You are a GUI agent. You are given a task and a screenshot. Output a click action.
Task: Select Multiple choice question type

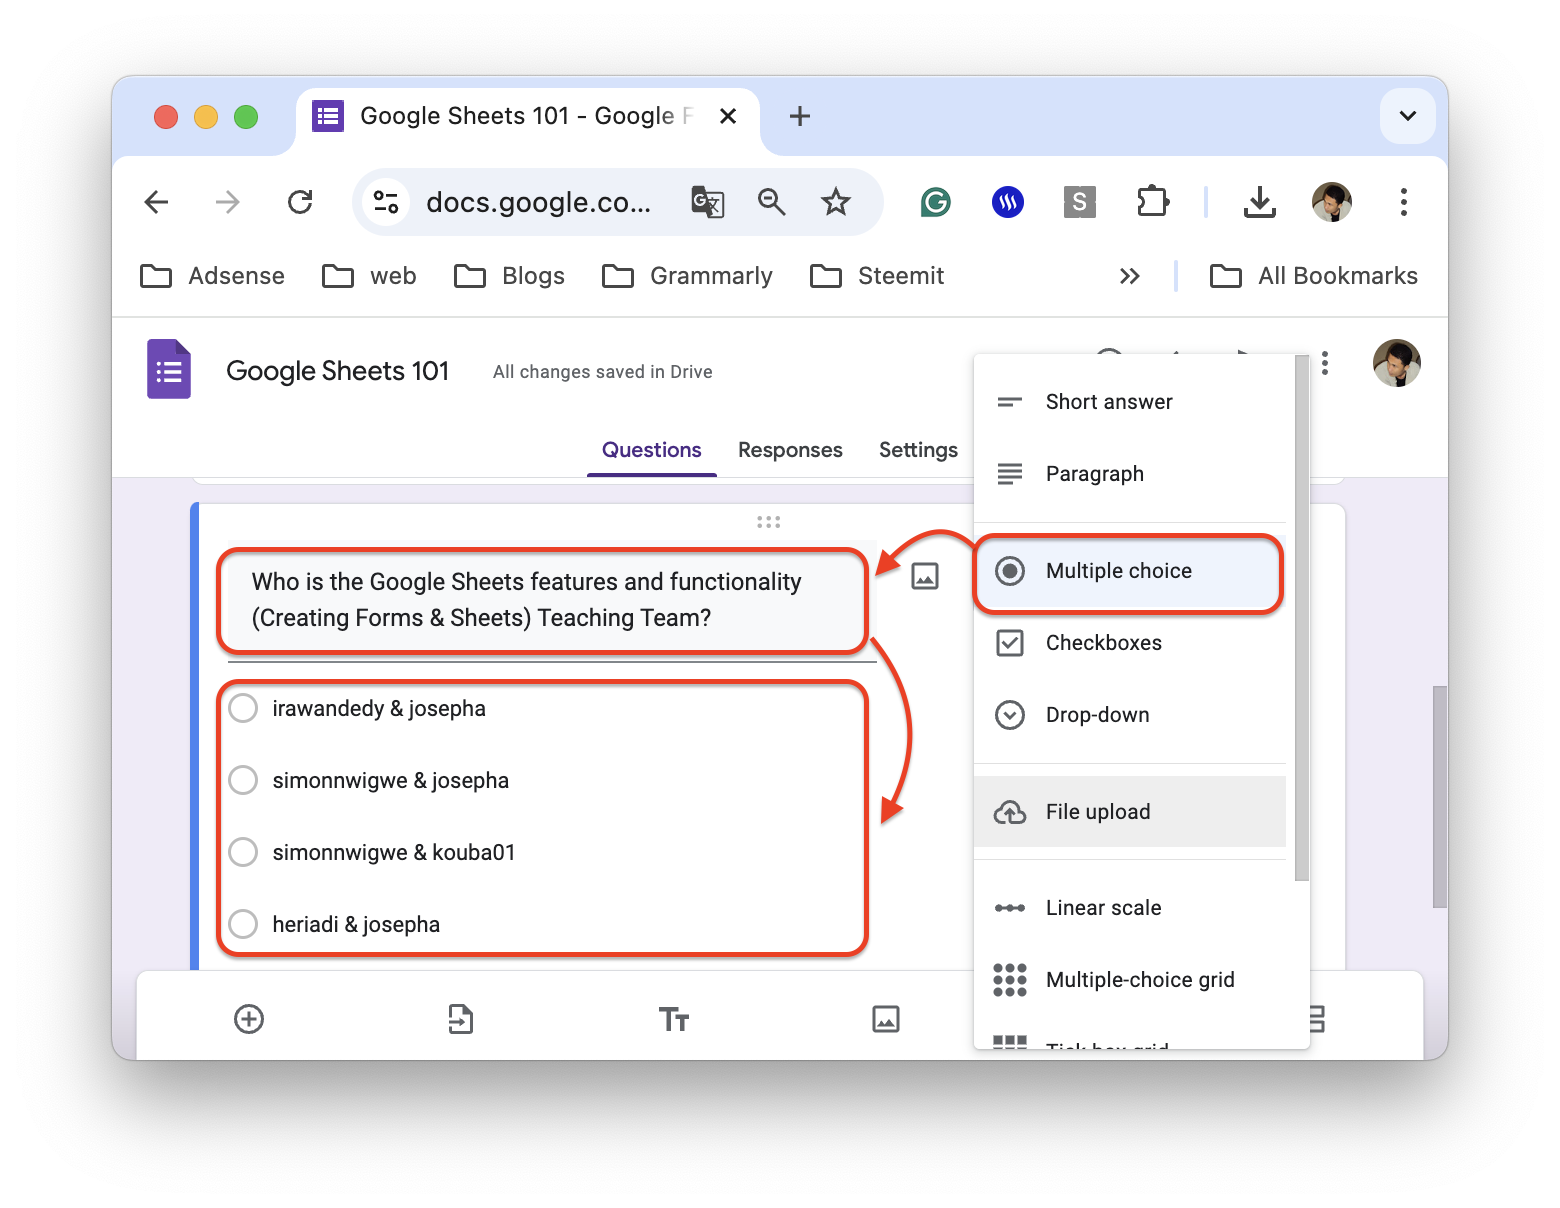(1130, 571)
